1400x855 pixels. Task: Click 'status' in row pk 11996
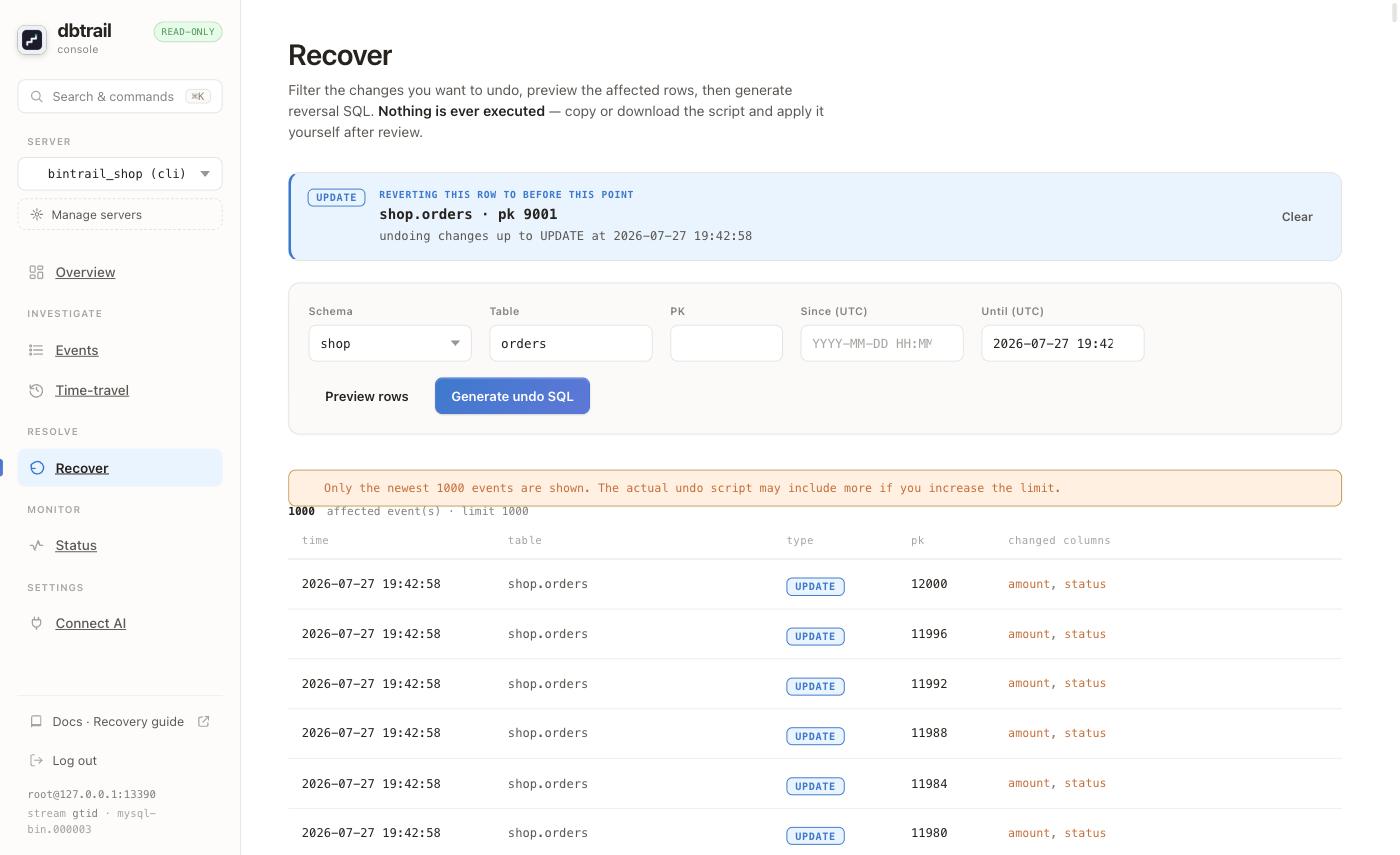click(1085, 634)
